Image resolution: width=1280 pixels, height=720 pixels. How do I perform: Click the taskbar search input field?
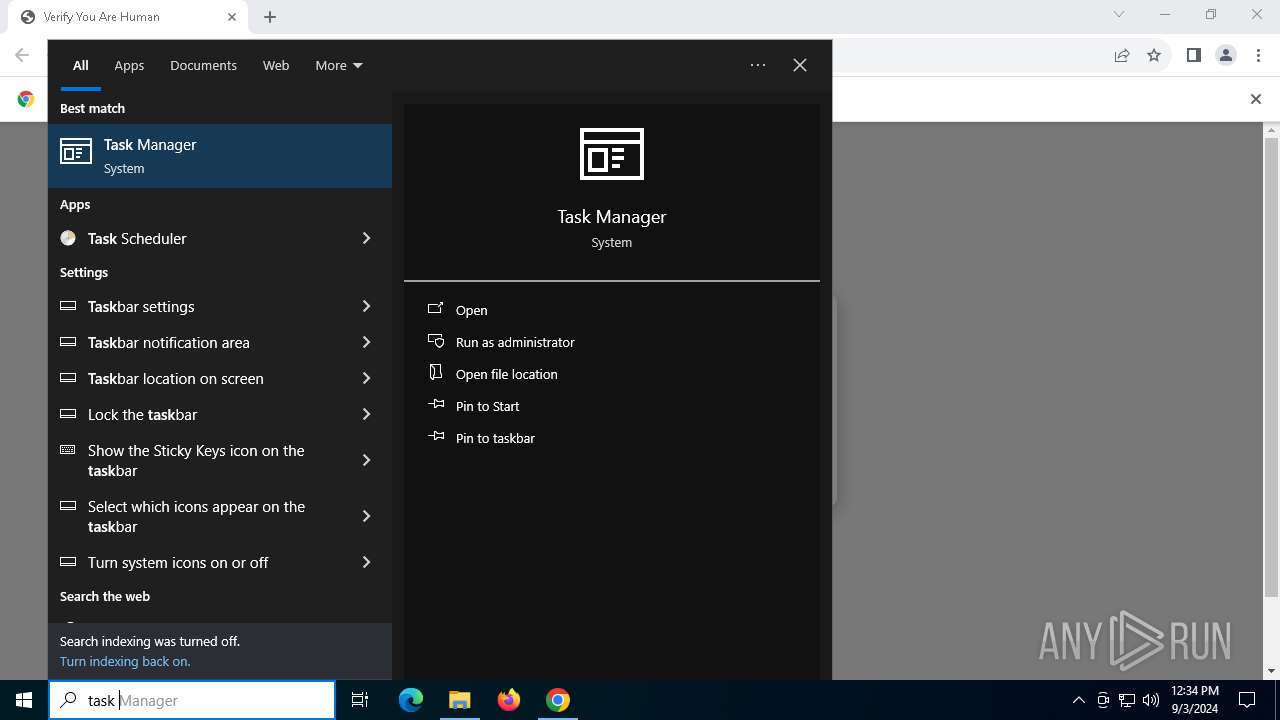pyautogui.click(x=192, y=700)
